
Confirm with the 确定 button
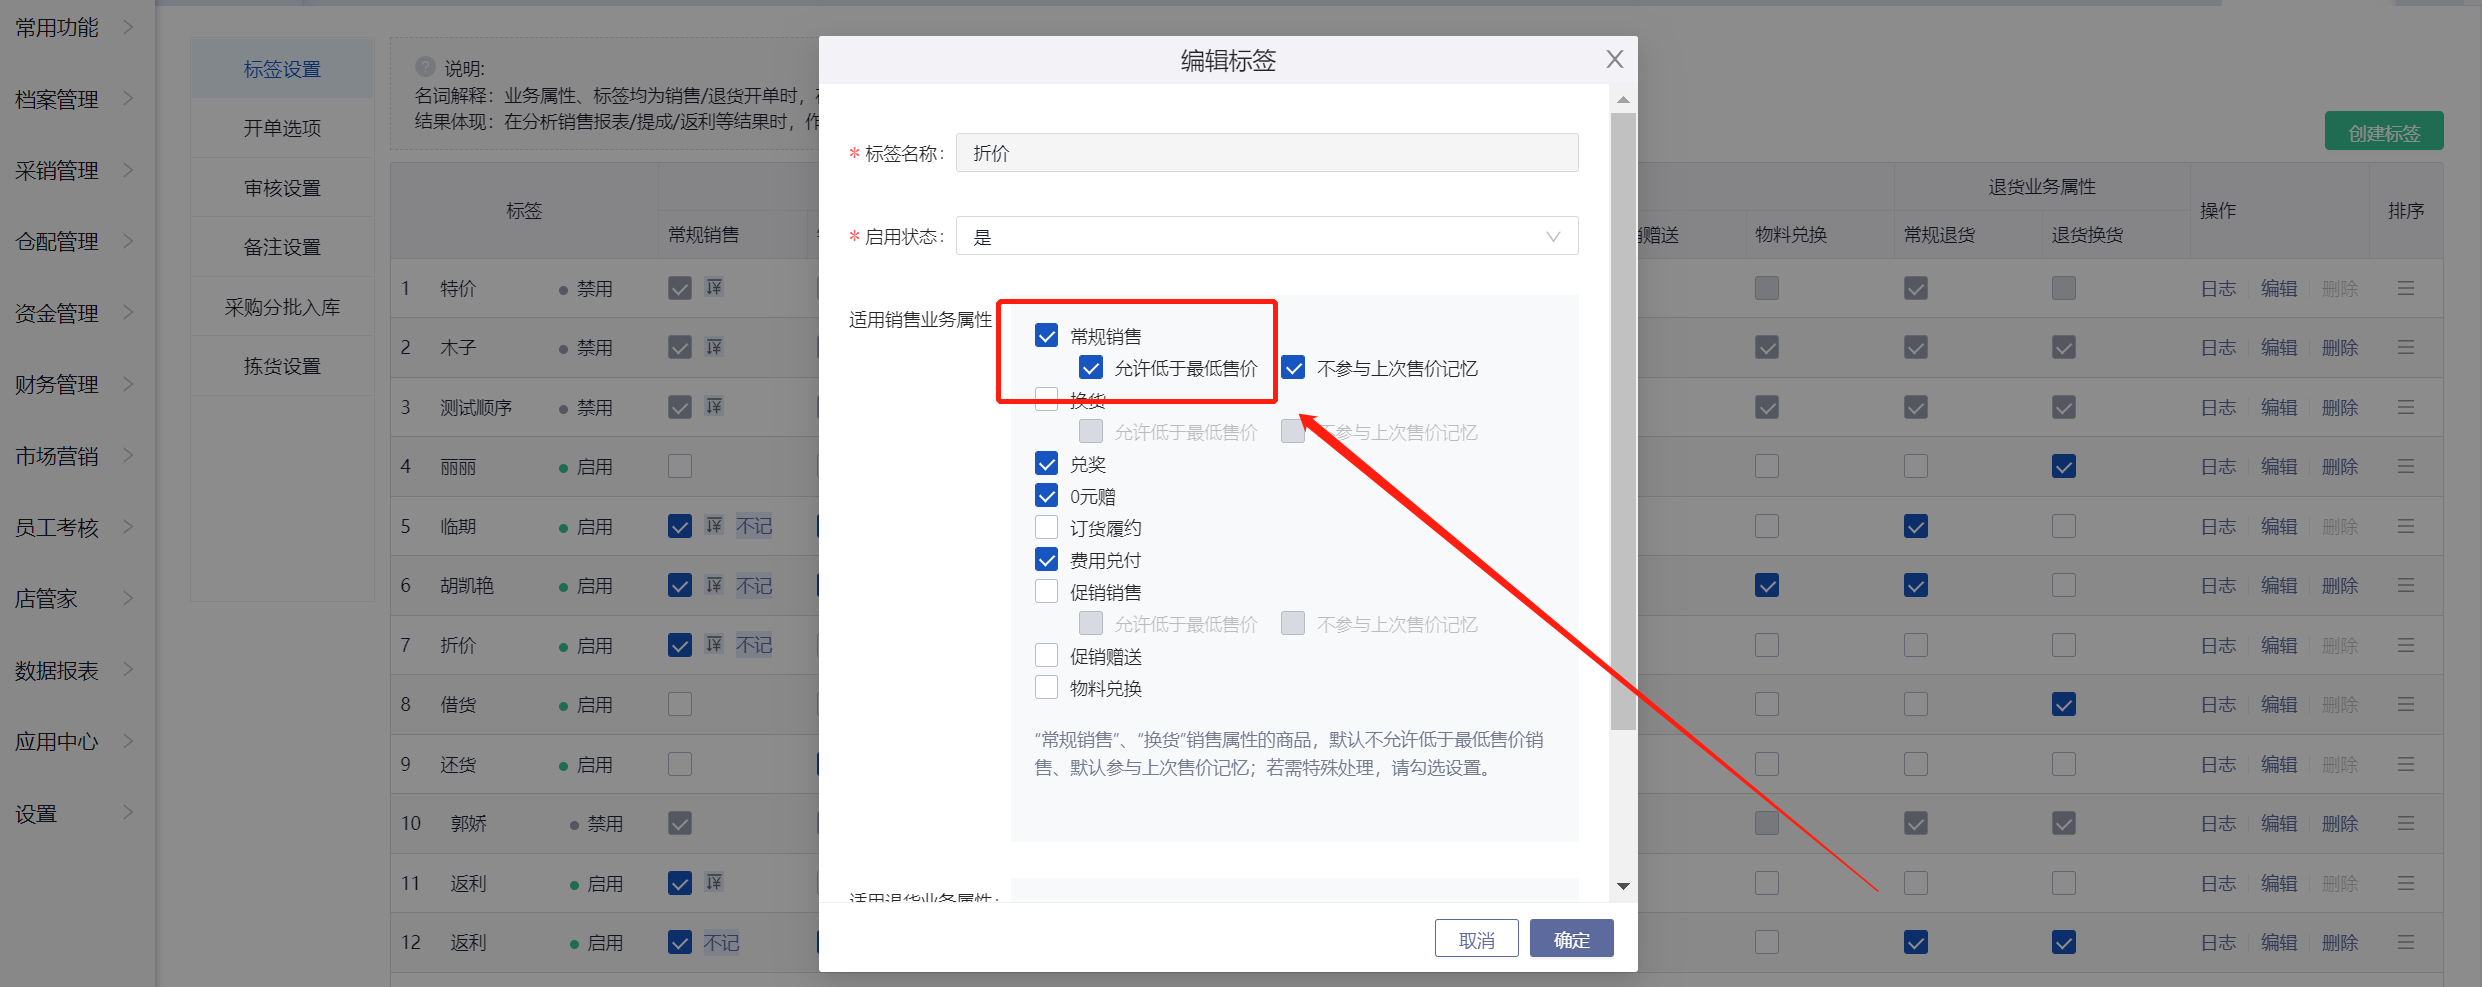(1571, 939)
